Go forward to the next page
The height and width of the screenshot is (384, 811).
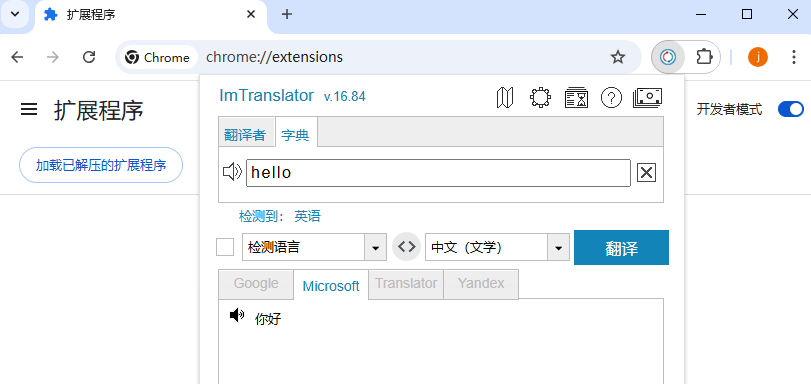point(53,57)
